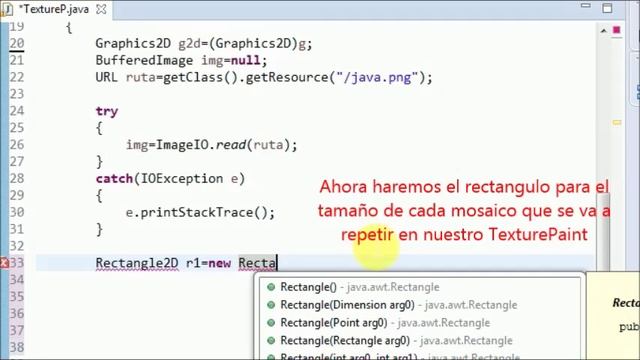Viewport: 640px width, 360px height.
Task: Click the scroll up arrow of editor
Action: 603,31
